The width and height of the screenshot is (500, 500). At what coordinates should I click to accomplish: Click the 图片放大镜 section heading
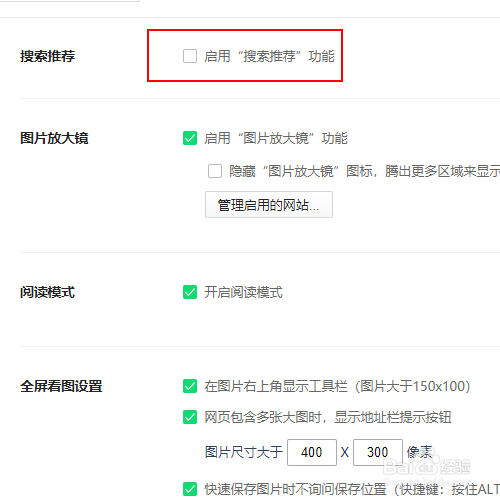tap(54, 138)
